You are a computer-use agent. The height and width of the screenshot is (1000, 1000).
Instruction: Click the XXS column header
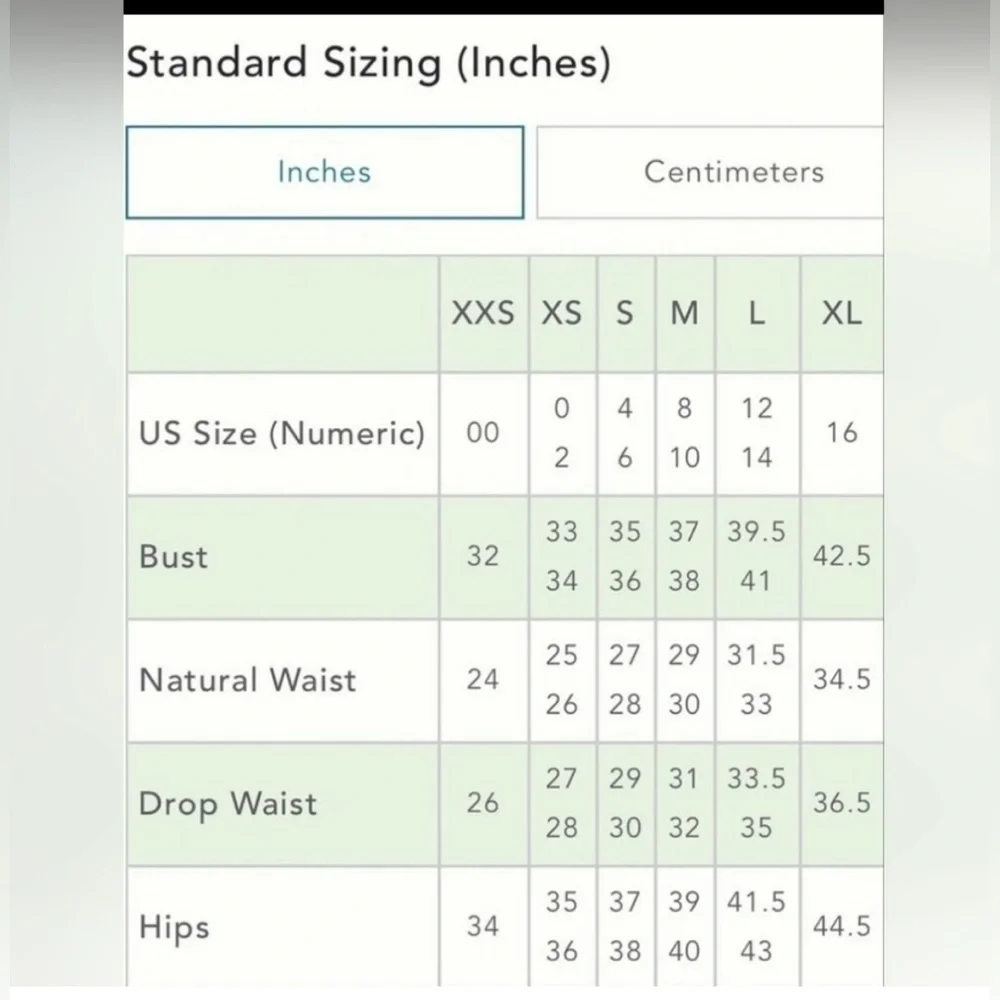(x=483, y=314)
